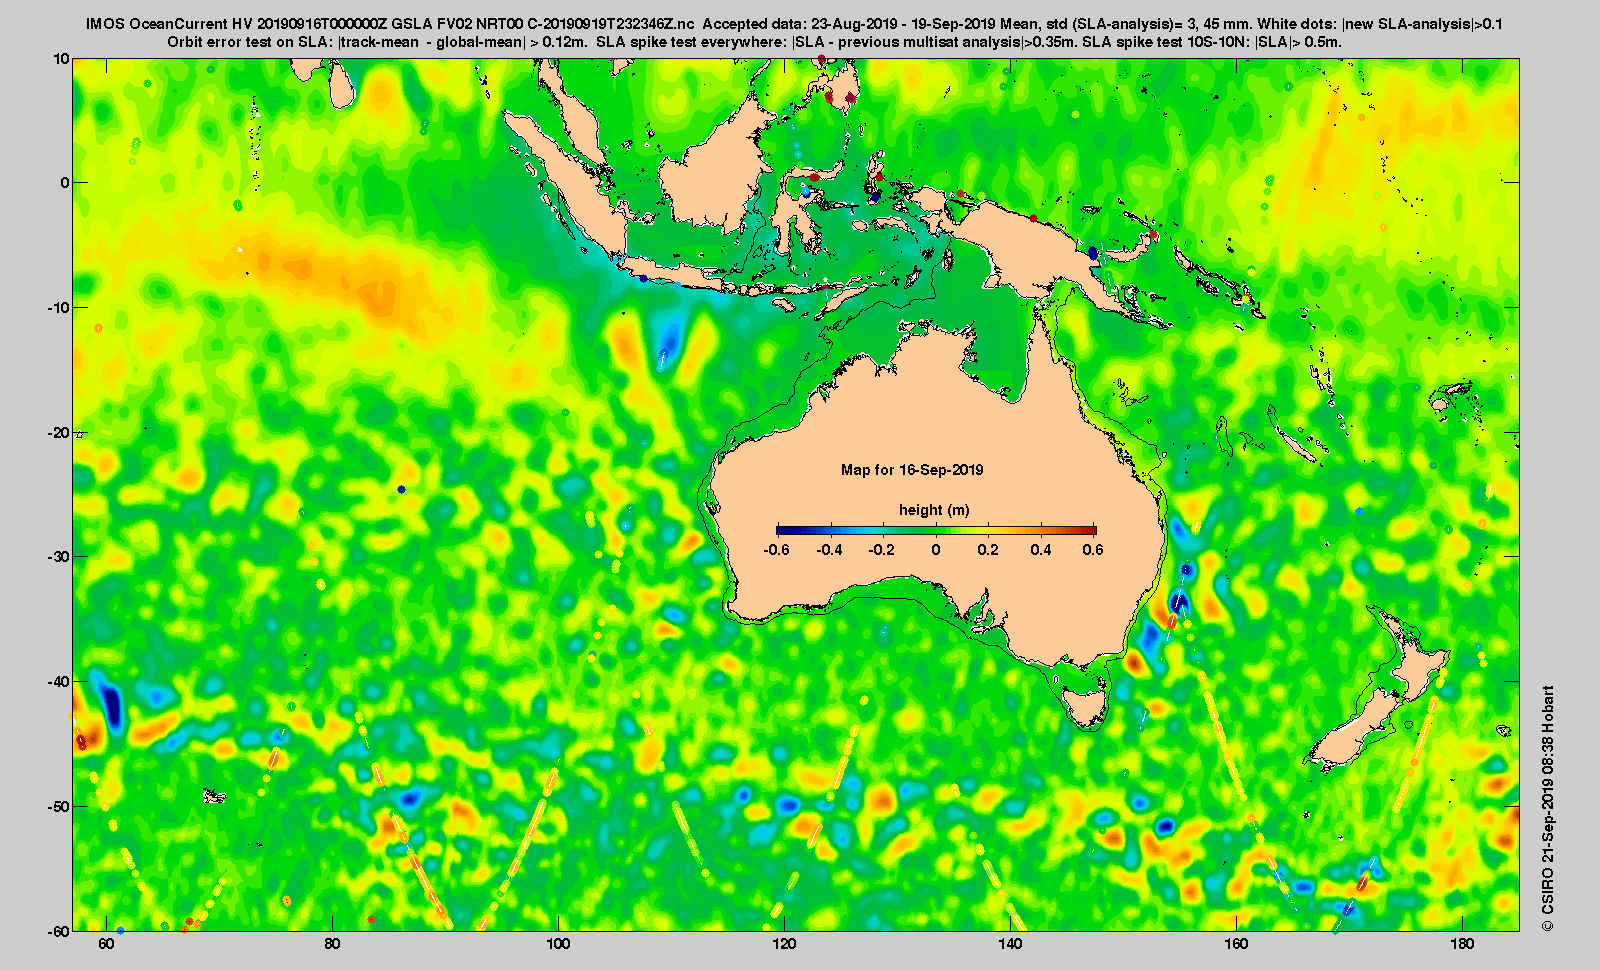Click the longitude axis label 120
Viewport: 1600px width, 970px height.
pos(785,944)
